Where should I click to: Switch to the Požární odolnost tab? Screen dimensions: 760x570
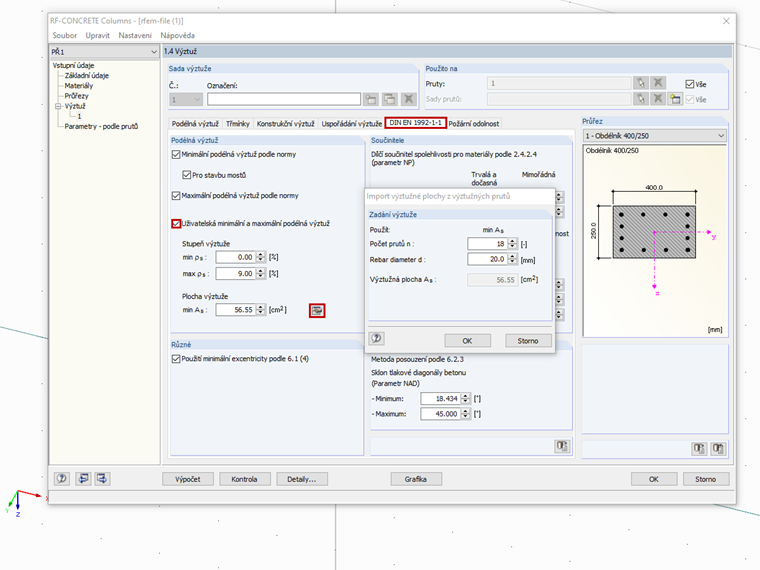click(x=474, y=124)
